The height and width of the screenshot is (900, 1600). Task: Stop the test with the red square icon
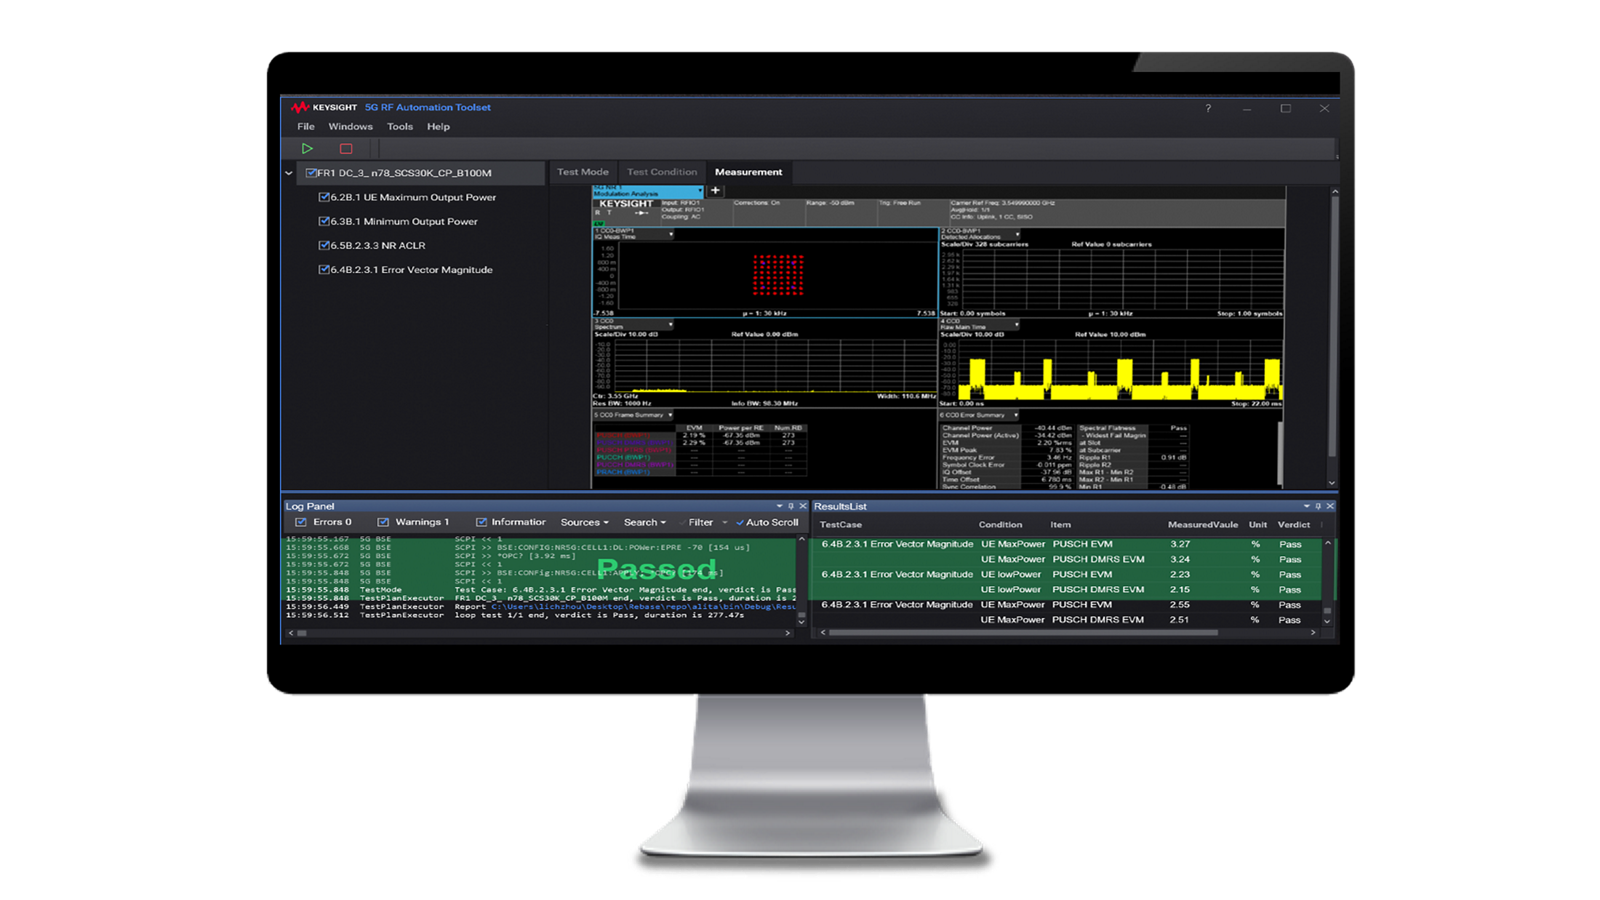pyautogui.click(x=346, y=148)
